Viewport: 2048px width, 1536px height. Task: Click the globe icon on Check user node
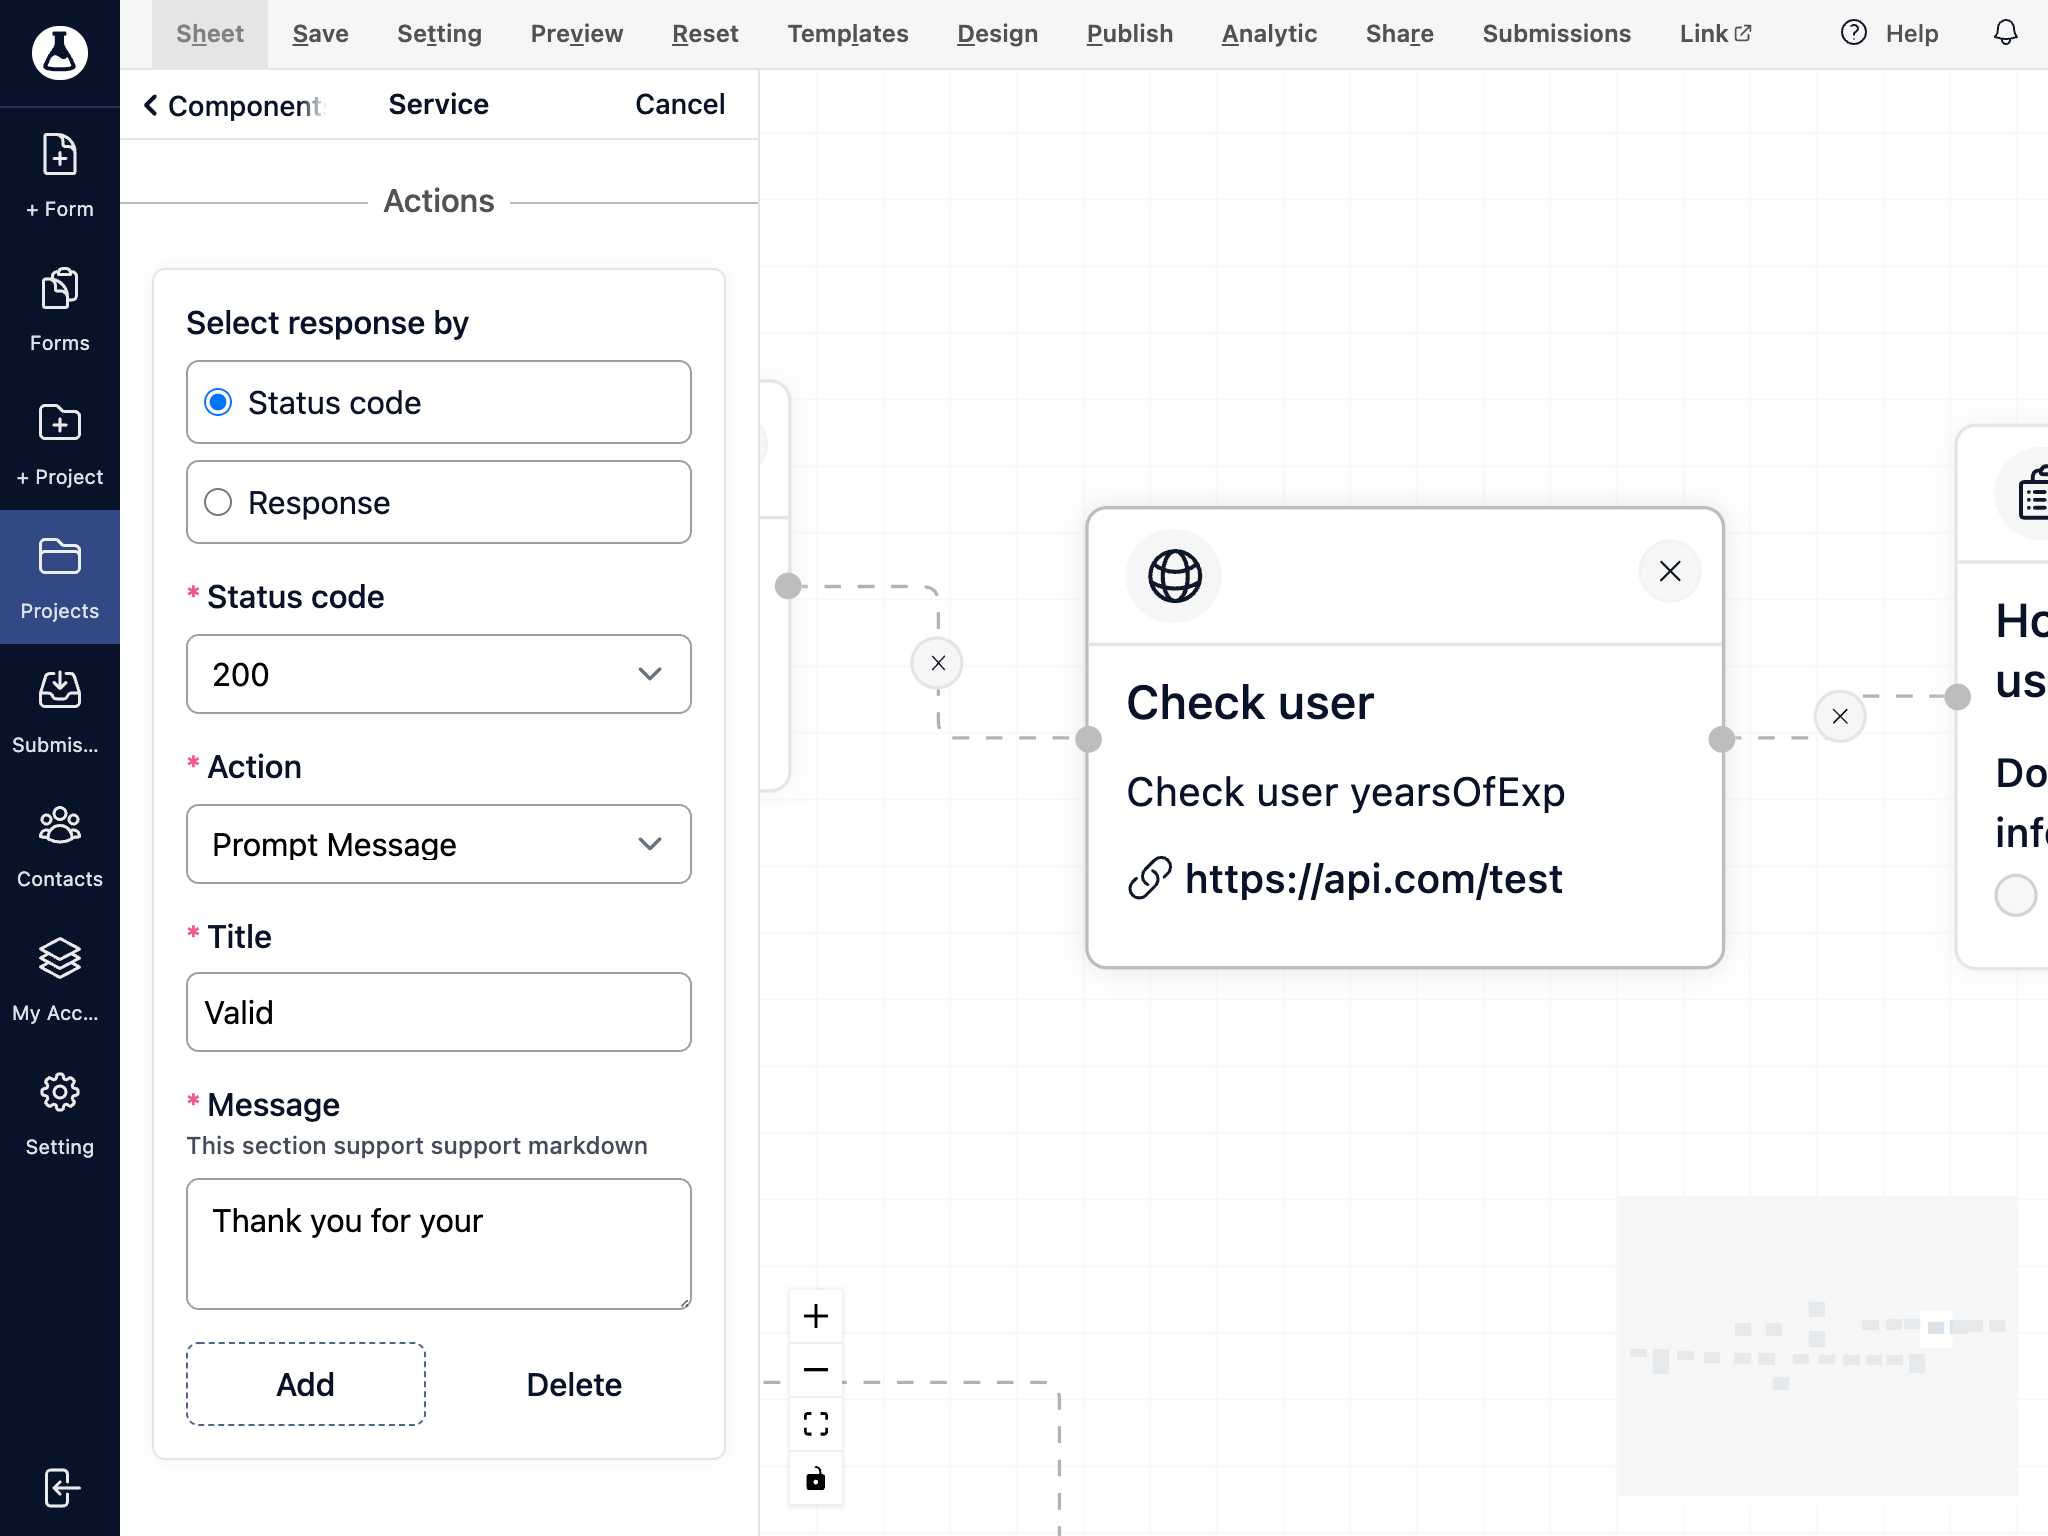point(1174,575)
